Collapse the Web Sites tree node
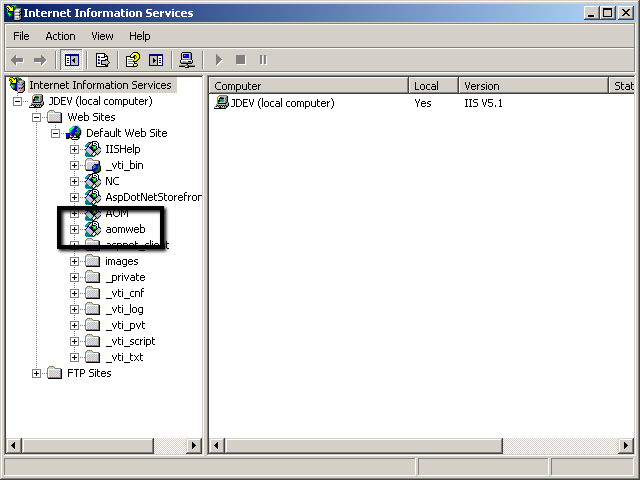The height and width of the screenshot is (480, 640). coord(37,117)
